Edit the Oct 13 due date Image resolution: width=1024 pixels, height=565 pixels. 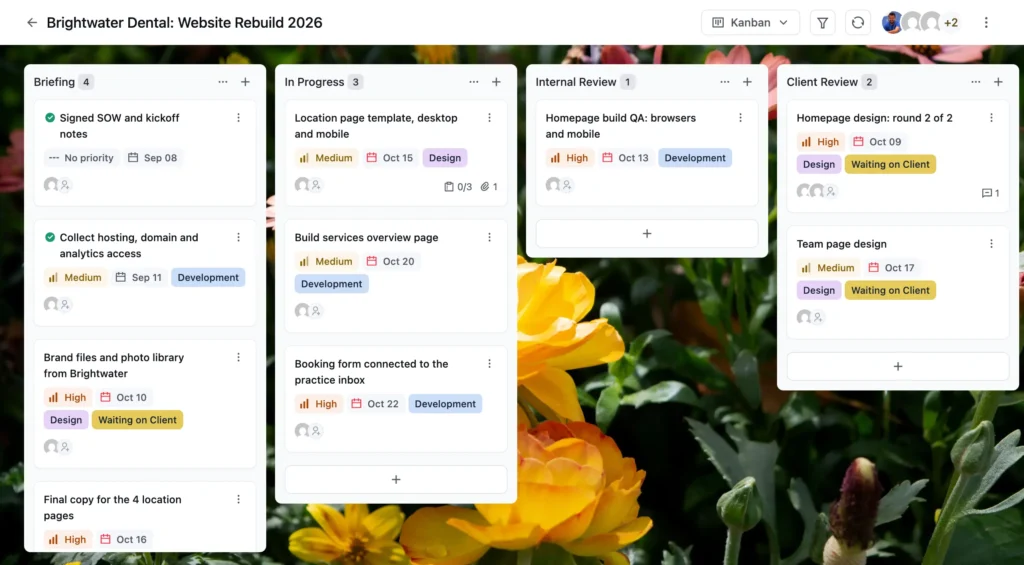point(626,157)
